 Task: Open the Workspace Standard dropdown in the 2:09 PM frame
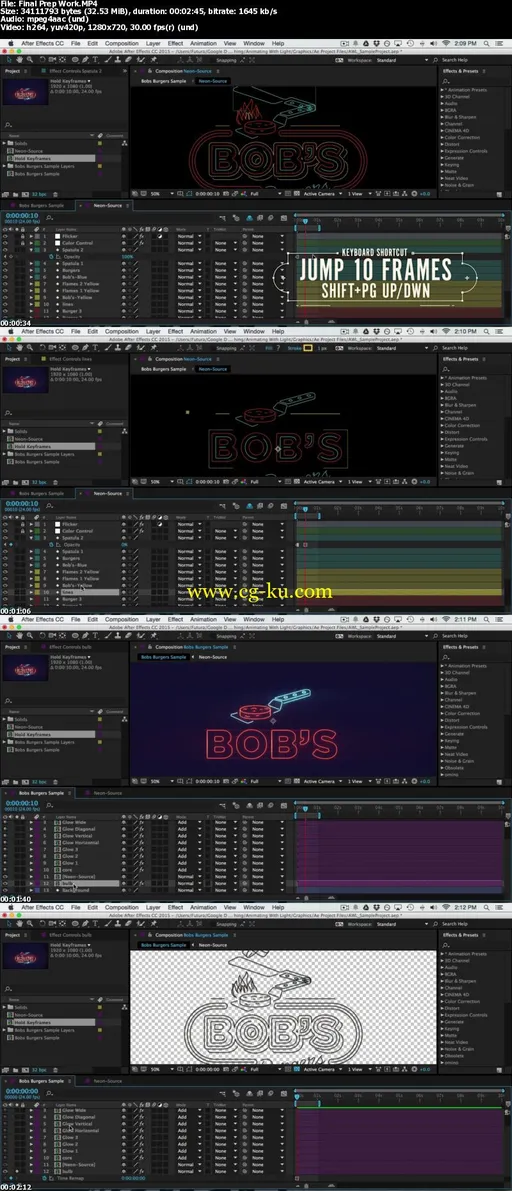402,60
